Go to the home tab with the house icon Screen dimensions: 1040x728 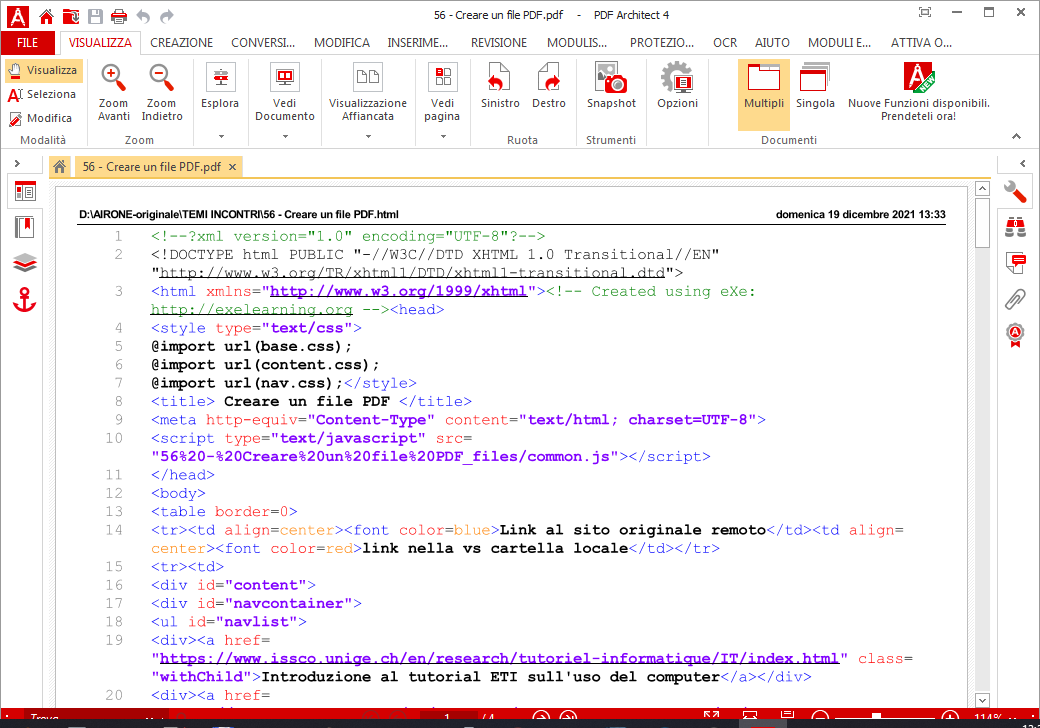coord(60,166)
